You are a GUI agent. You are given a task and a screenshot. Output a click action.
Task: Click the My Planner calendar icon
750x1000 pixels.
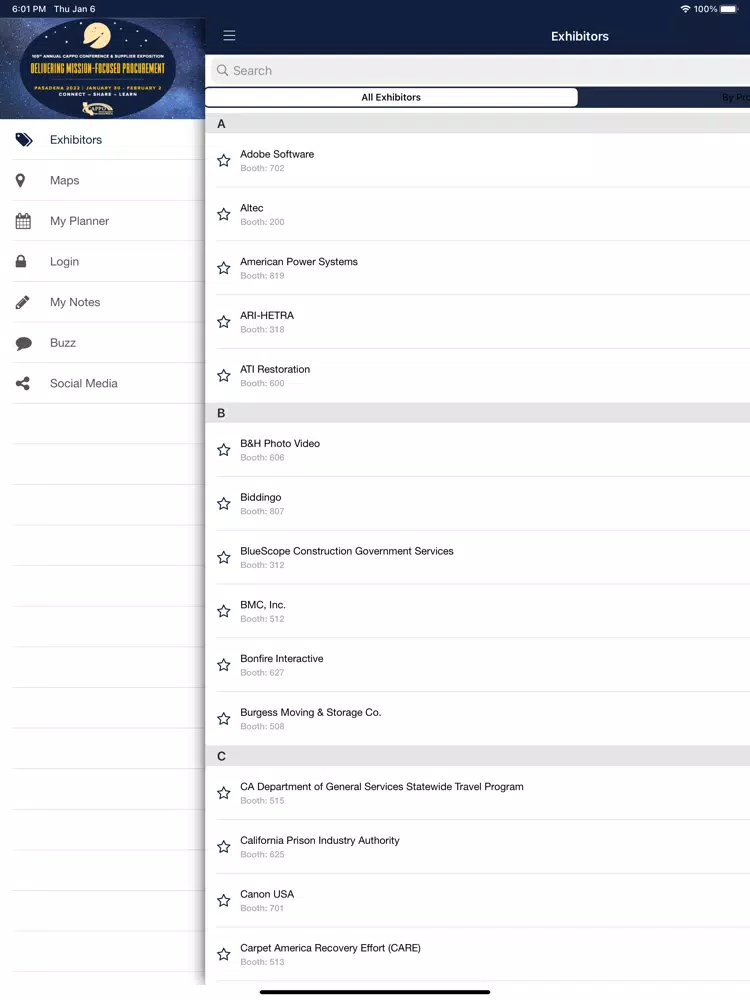pos(23,221)
